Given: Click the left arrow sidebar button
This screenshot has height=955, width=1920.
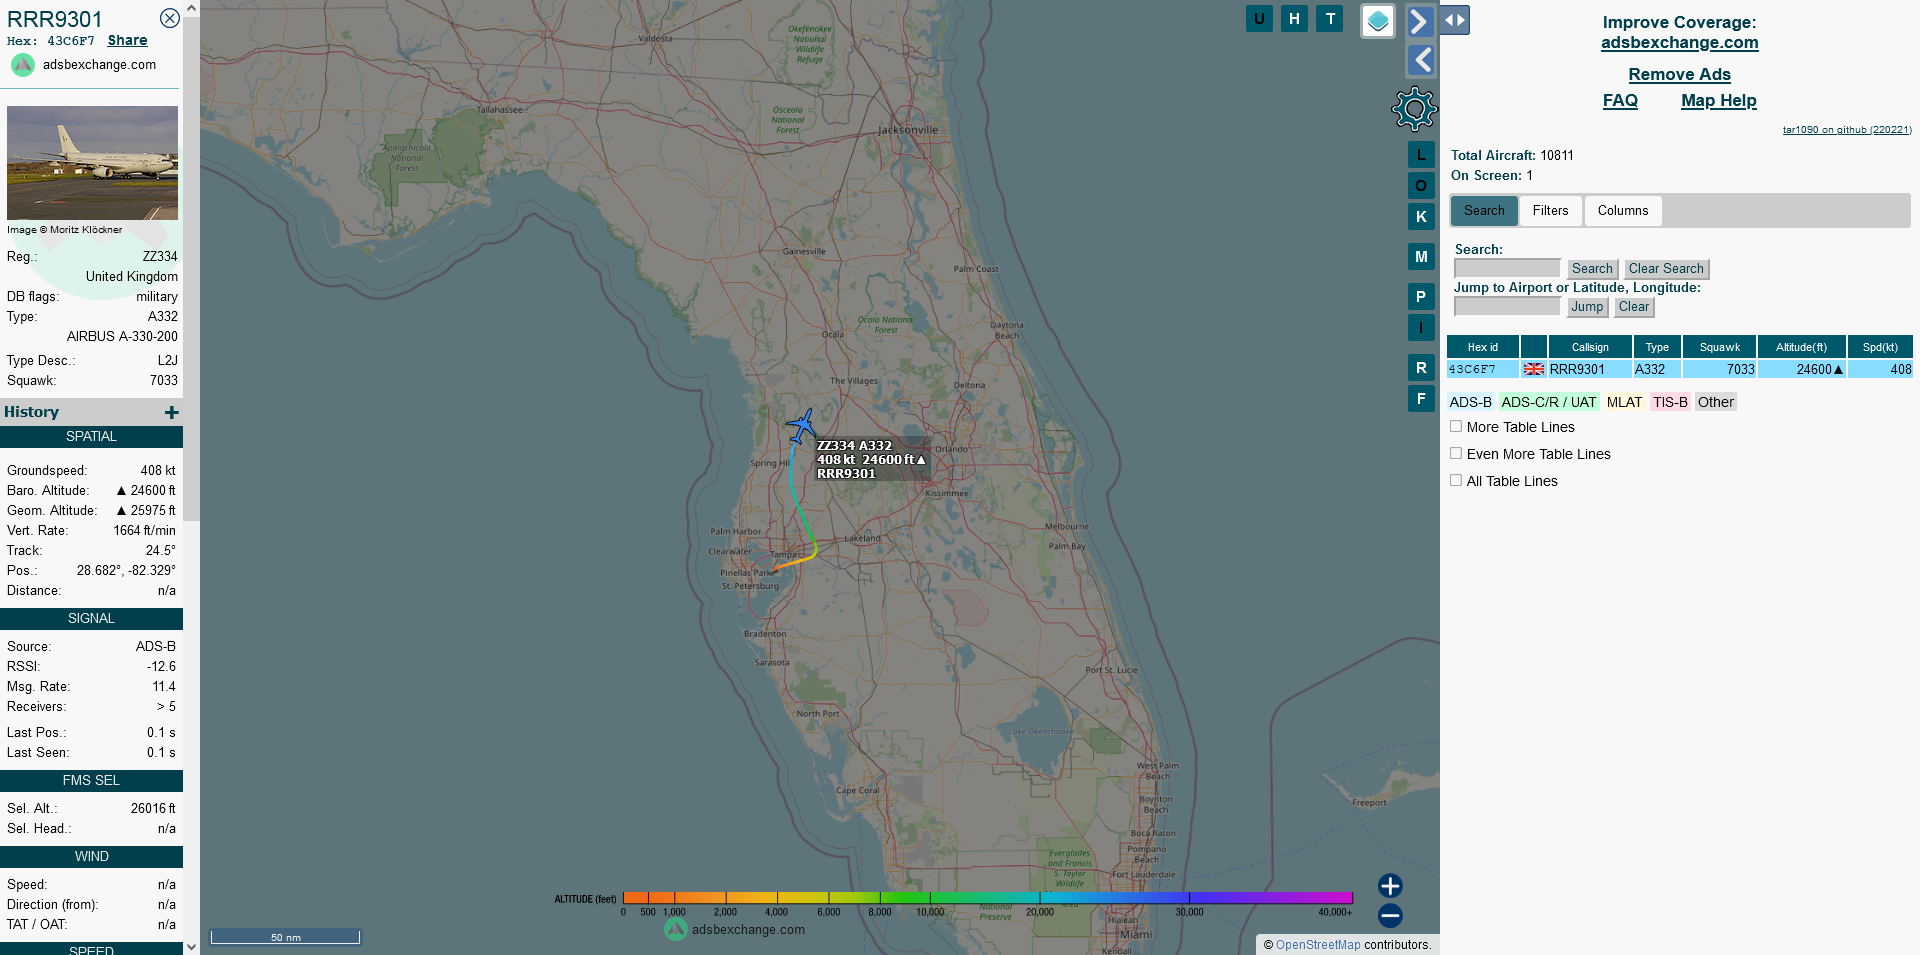Looking at the screenshot, I should click(1420, 61).
